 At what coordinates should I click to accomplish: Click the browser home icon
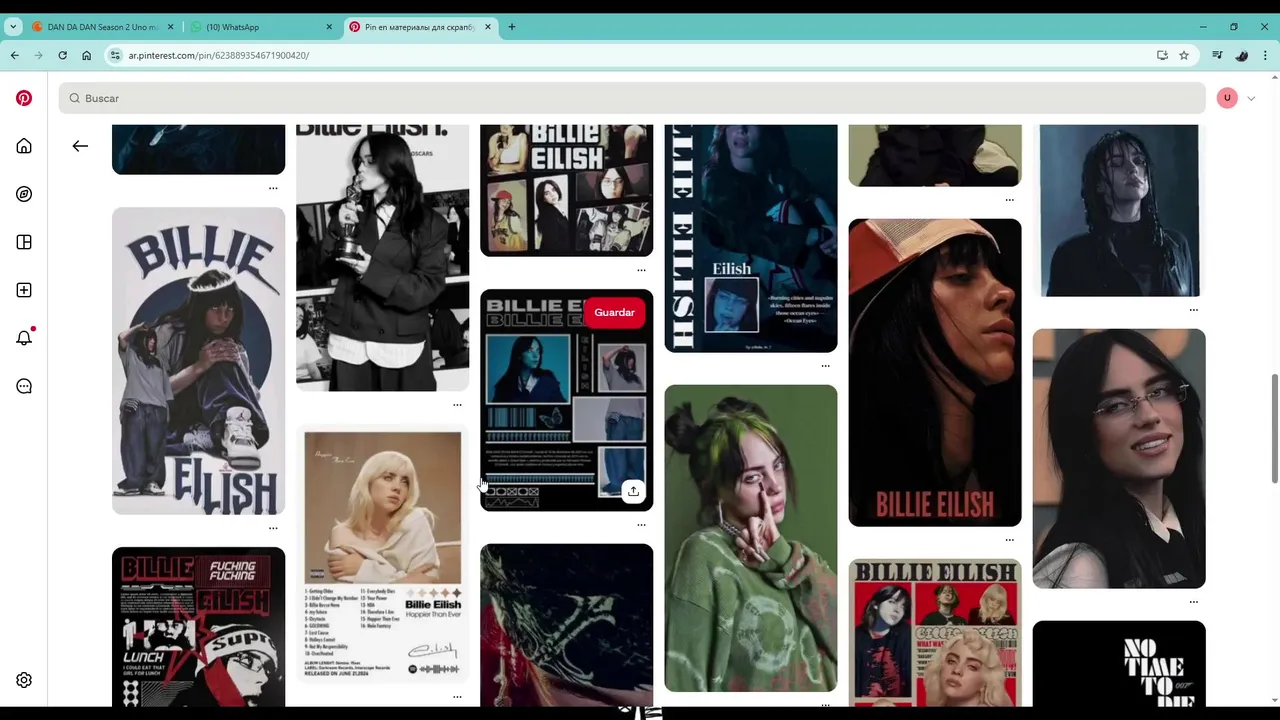coord(86,55)
